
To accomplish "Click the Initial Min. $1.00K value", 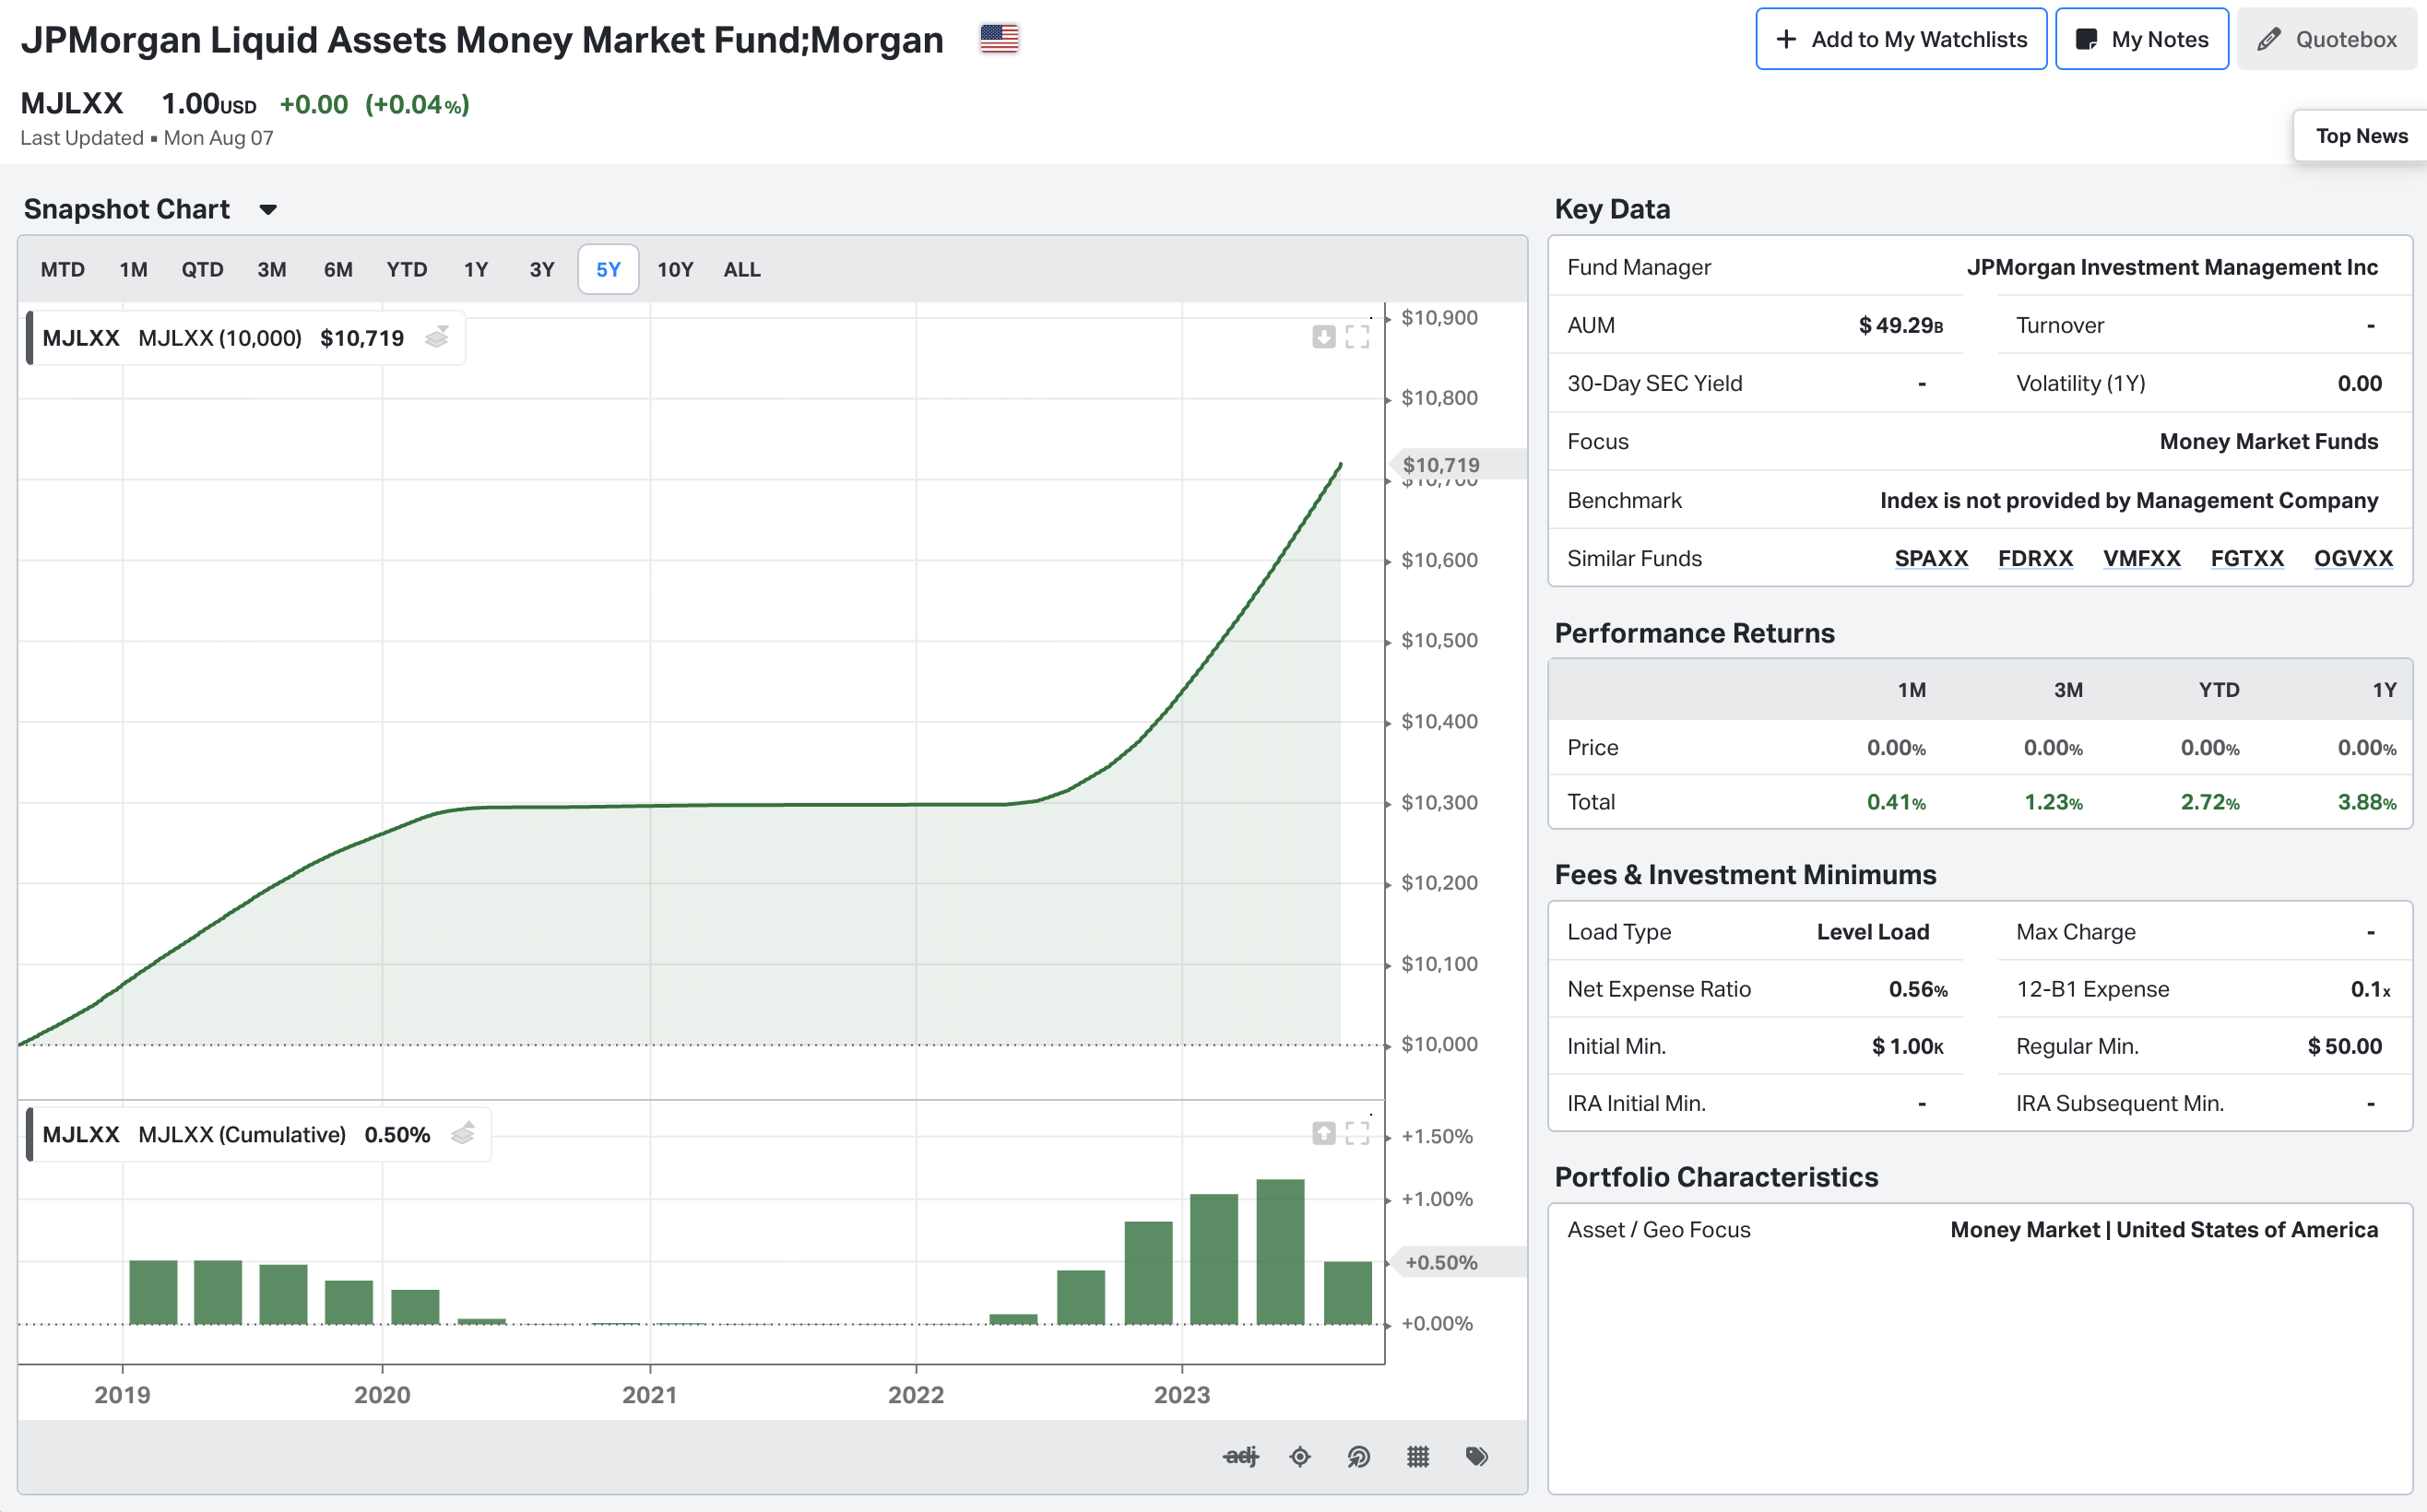I will [x=1907, y=1046].
